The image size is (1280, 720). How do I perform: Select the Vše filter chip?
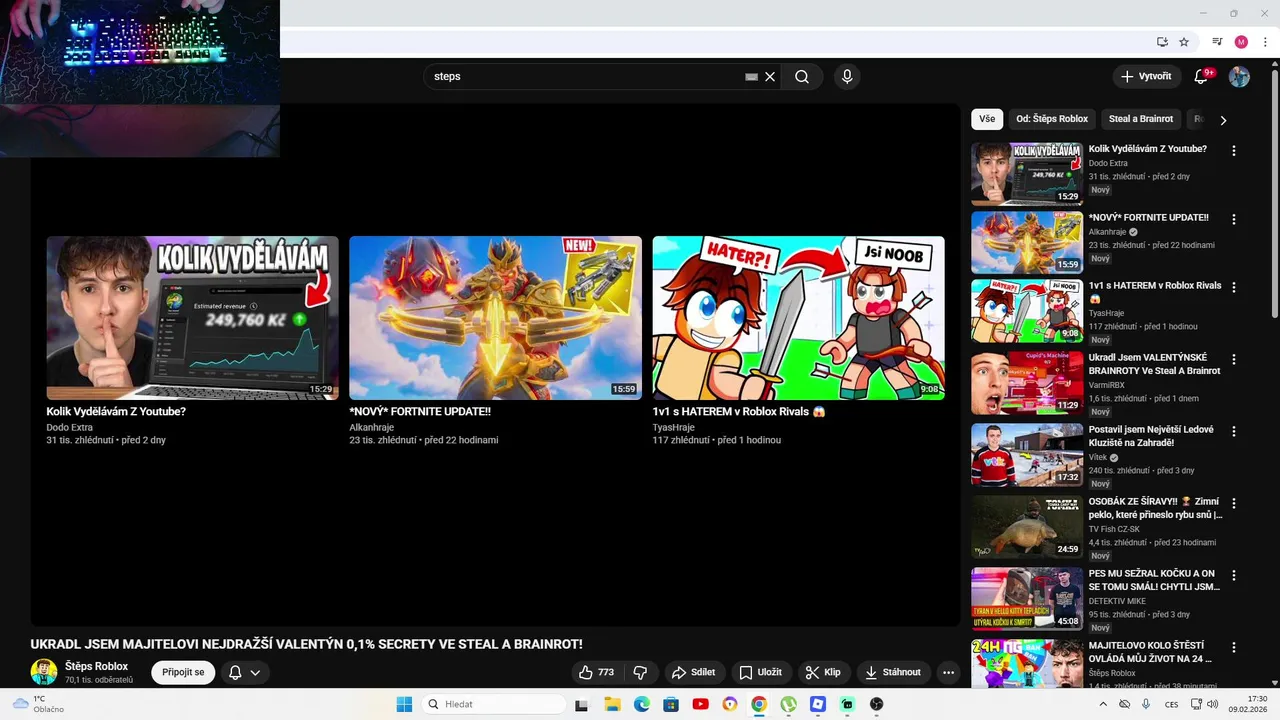pyautogui.click(x=987, y=119)
